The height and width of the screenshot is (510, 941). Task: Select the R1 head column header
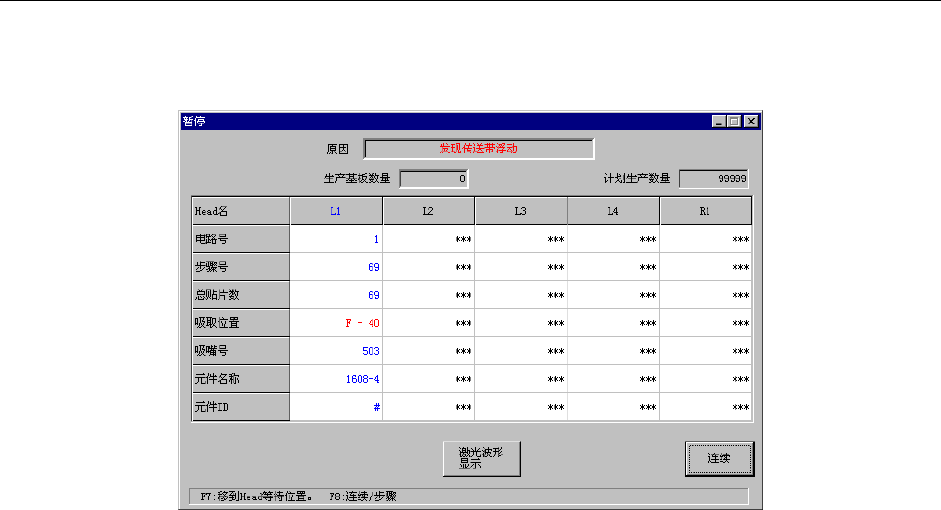tap(706, 211)
